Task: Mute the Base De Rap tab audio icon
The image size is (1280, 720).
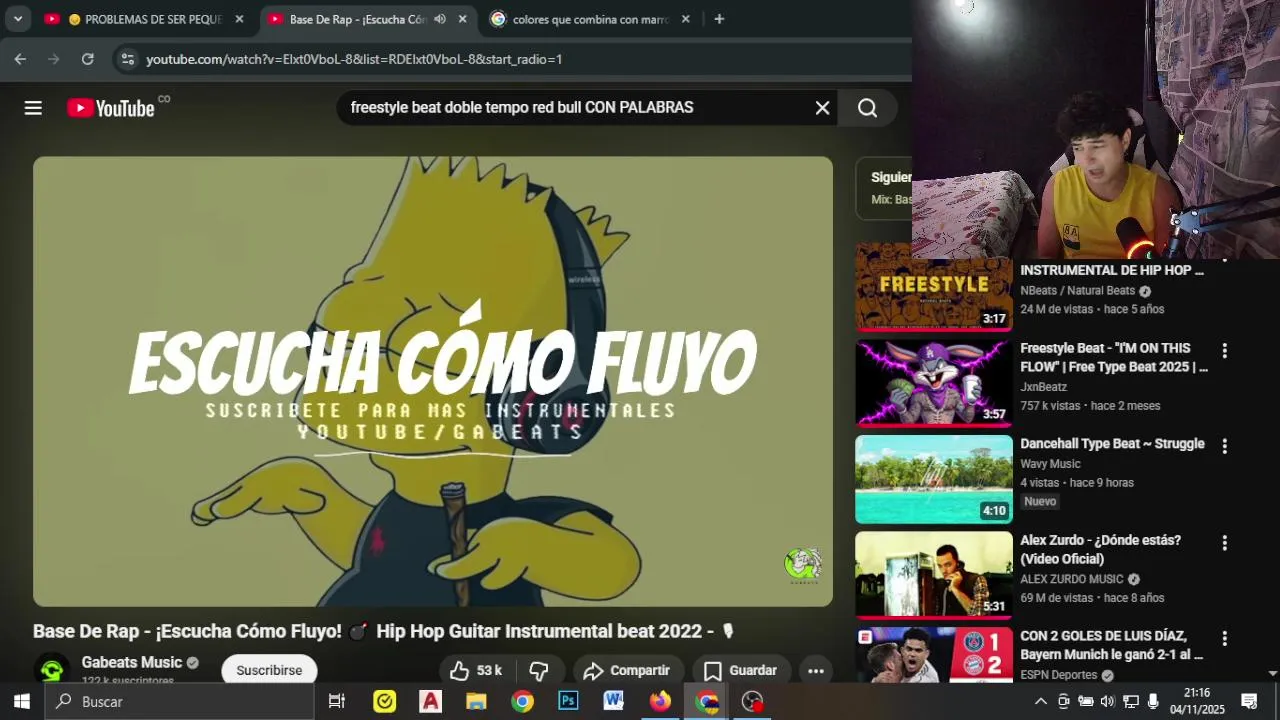Action: 440,19
